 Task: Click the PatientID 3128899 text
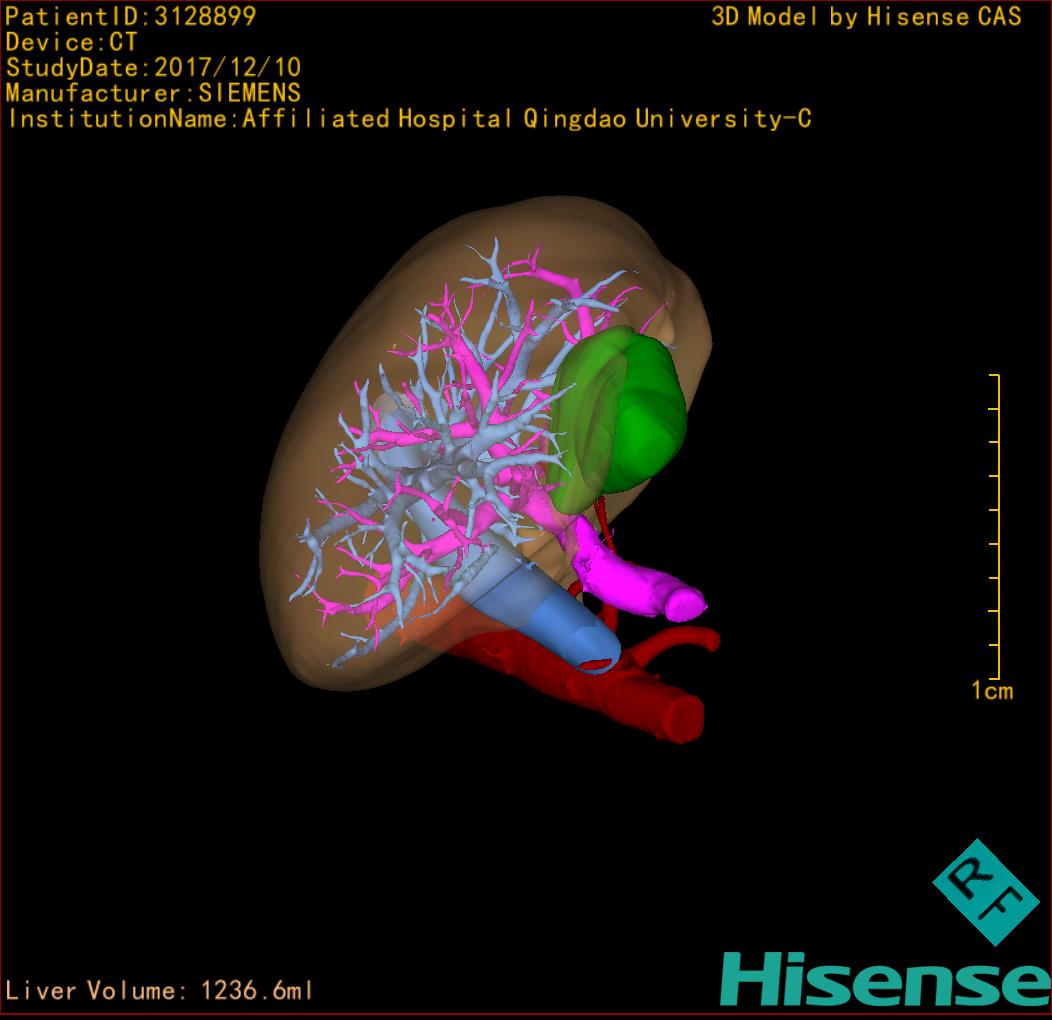coord(131,16)
